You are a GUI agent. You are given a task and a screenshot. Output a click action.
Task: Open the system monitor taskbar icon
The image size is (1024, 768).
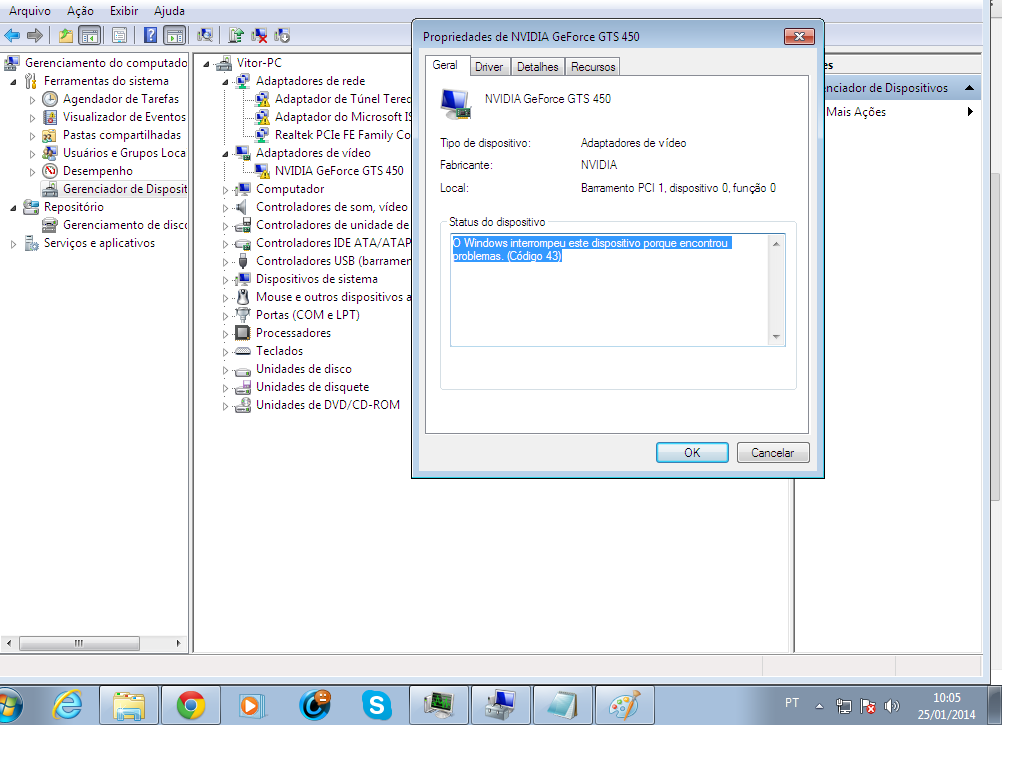coord(439,705)
